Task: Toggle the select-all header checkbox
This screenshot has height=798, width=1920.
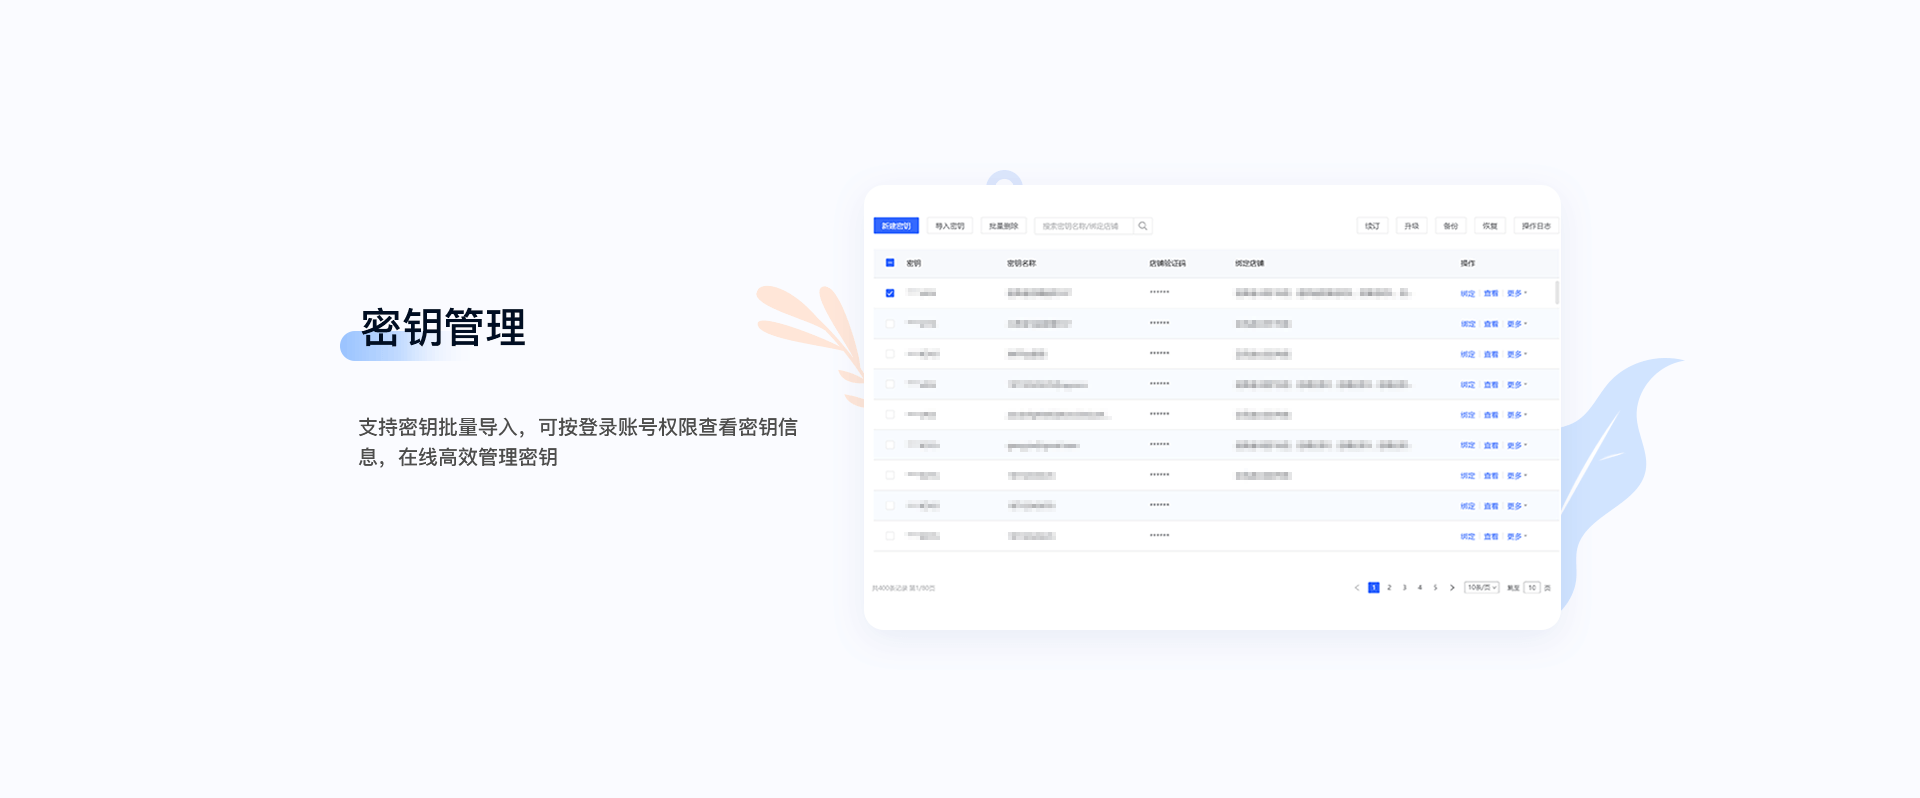Action: pyautogui.click(x=890, y=263)
